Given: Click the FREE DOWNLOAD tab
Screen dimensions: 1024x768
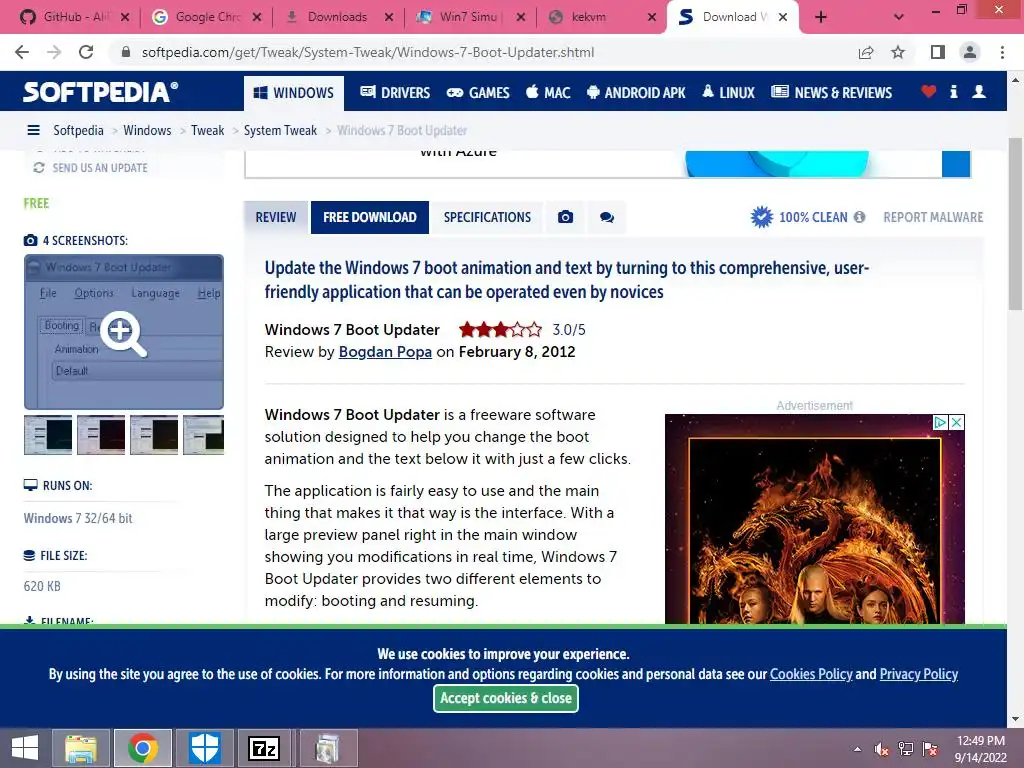Looking at the screenshot, I should coord(370,217).
